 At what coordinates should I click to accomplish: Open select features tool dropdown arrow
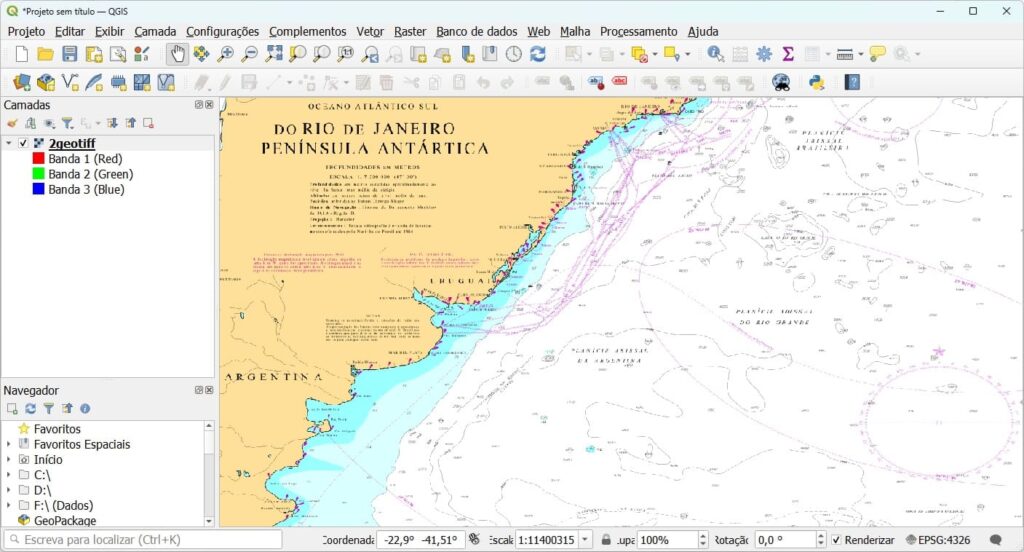[x=590, y=54]
